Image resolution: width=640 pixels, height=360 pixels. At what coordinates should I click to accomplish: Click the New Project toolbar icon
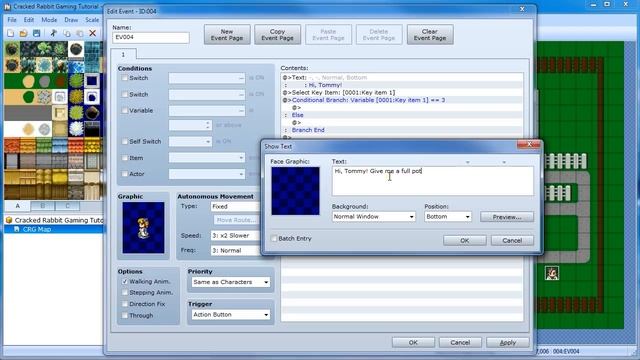pos(11,33)
